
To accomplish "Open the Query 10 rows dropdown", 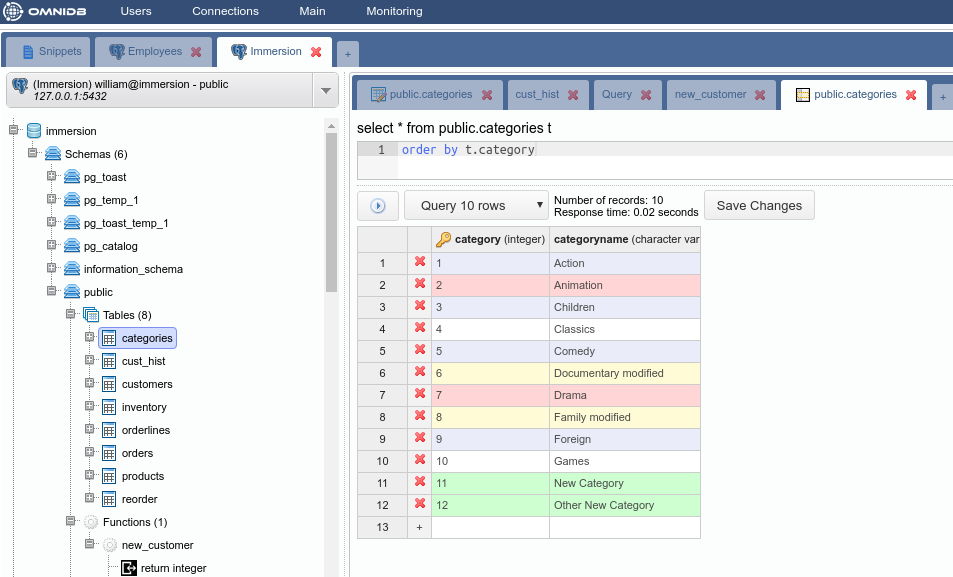I will coord(477,206).
